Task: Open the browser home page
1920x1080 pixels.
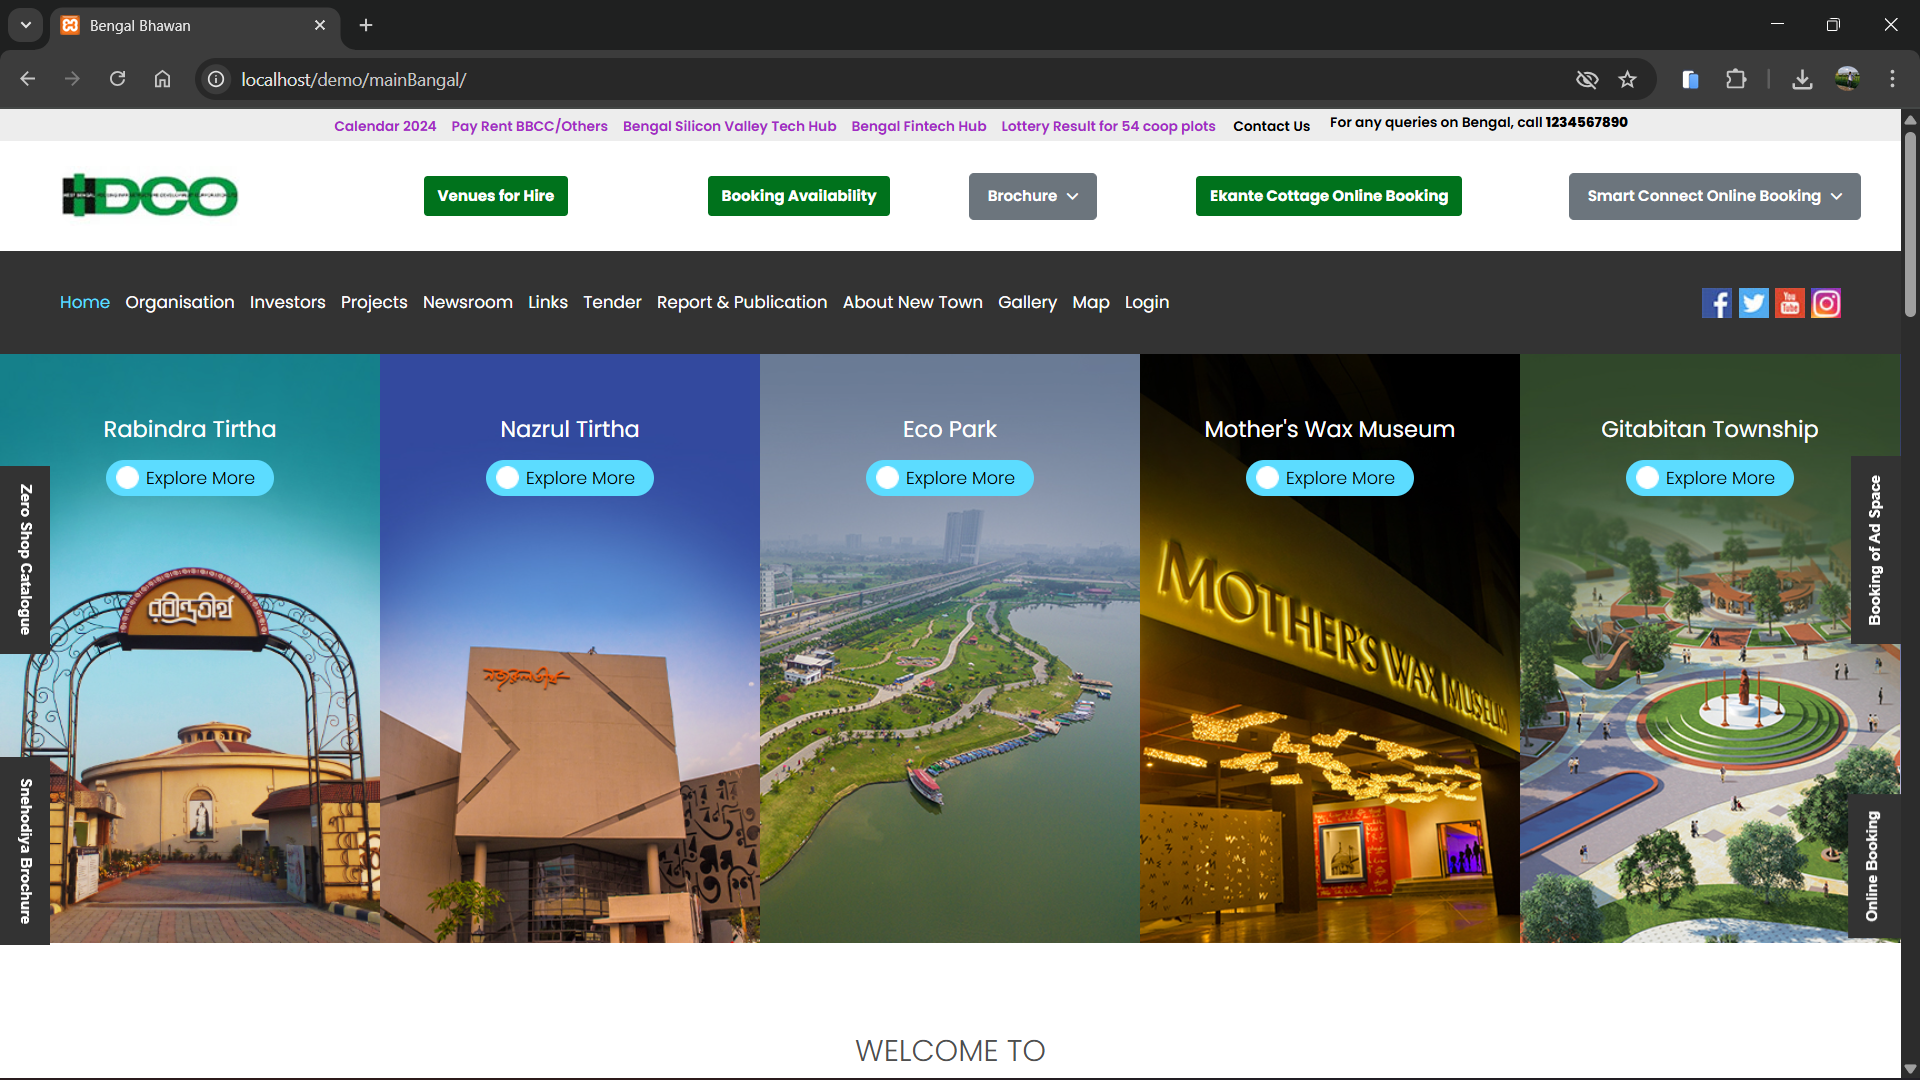Action: (x=162, y=79)
